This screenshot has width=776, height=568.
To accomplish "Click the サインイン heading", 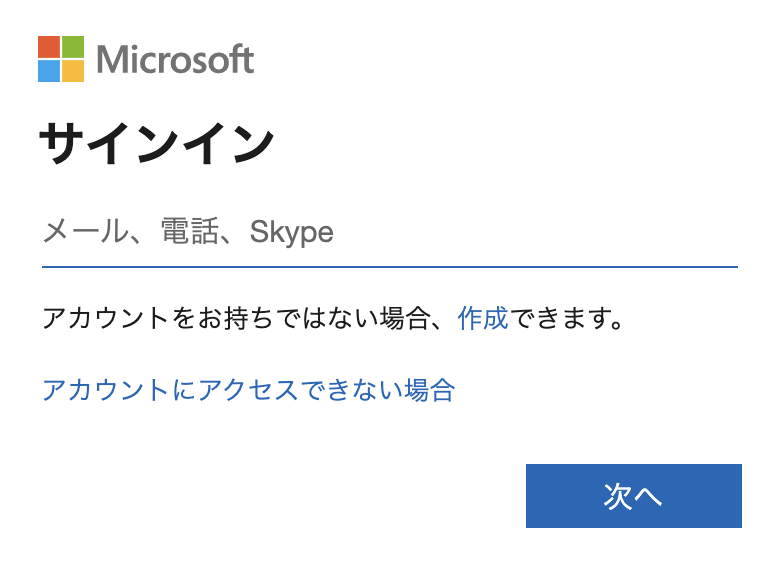I will pyautogui.click(x=156, y=144).
